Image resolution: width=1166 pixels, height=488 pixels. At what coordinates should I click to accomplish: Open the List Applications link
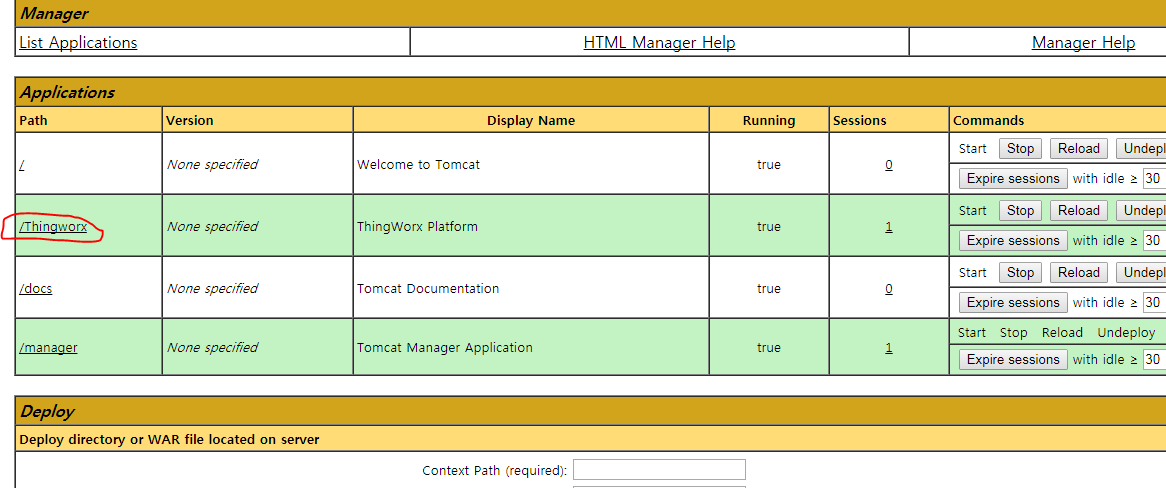(x=78, y=42)
